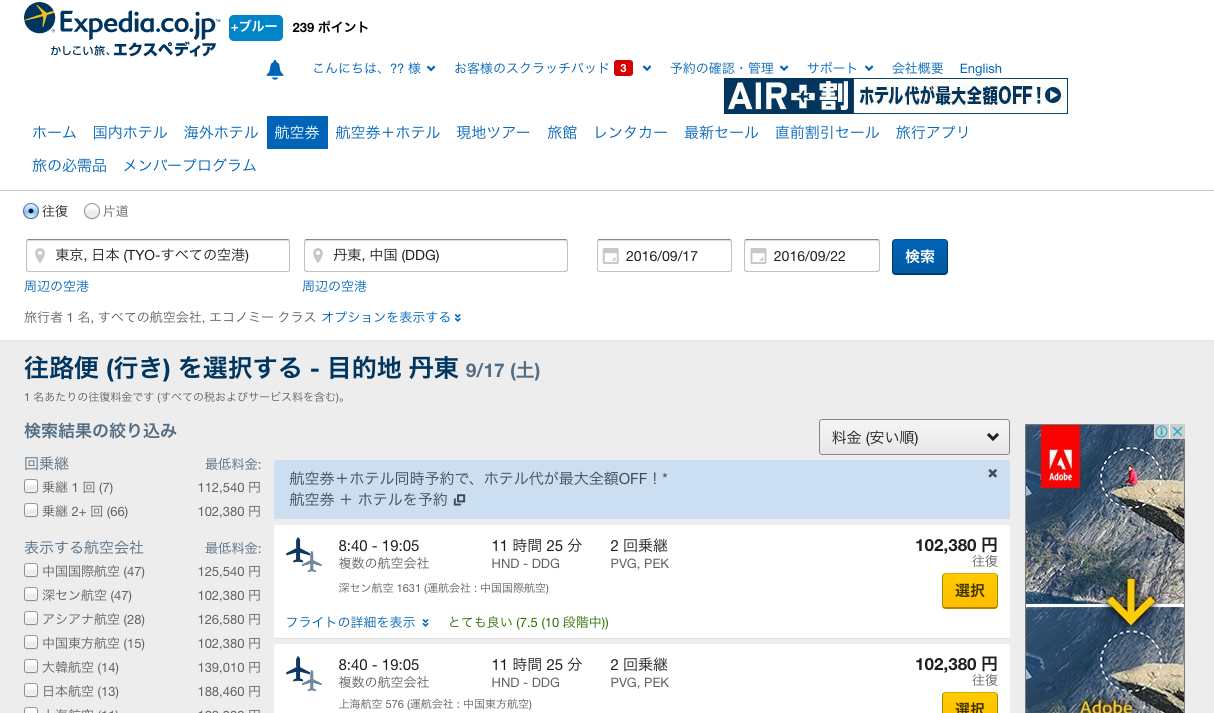Open the 料金 (安い順) sort dropdown
The width and height of the screenshot is (1214, 713).
coord(914,437)
